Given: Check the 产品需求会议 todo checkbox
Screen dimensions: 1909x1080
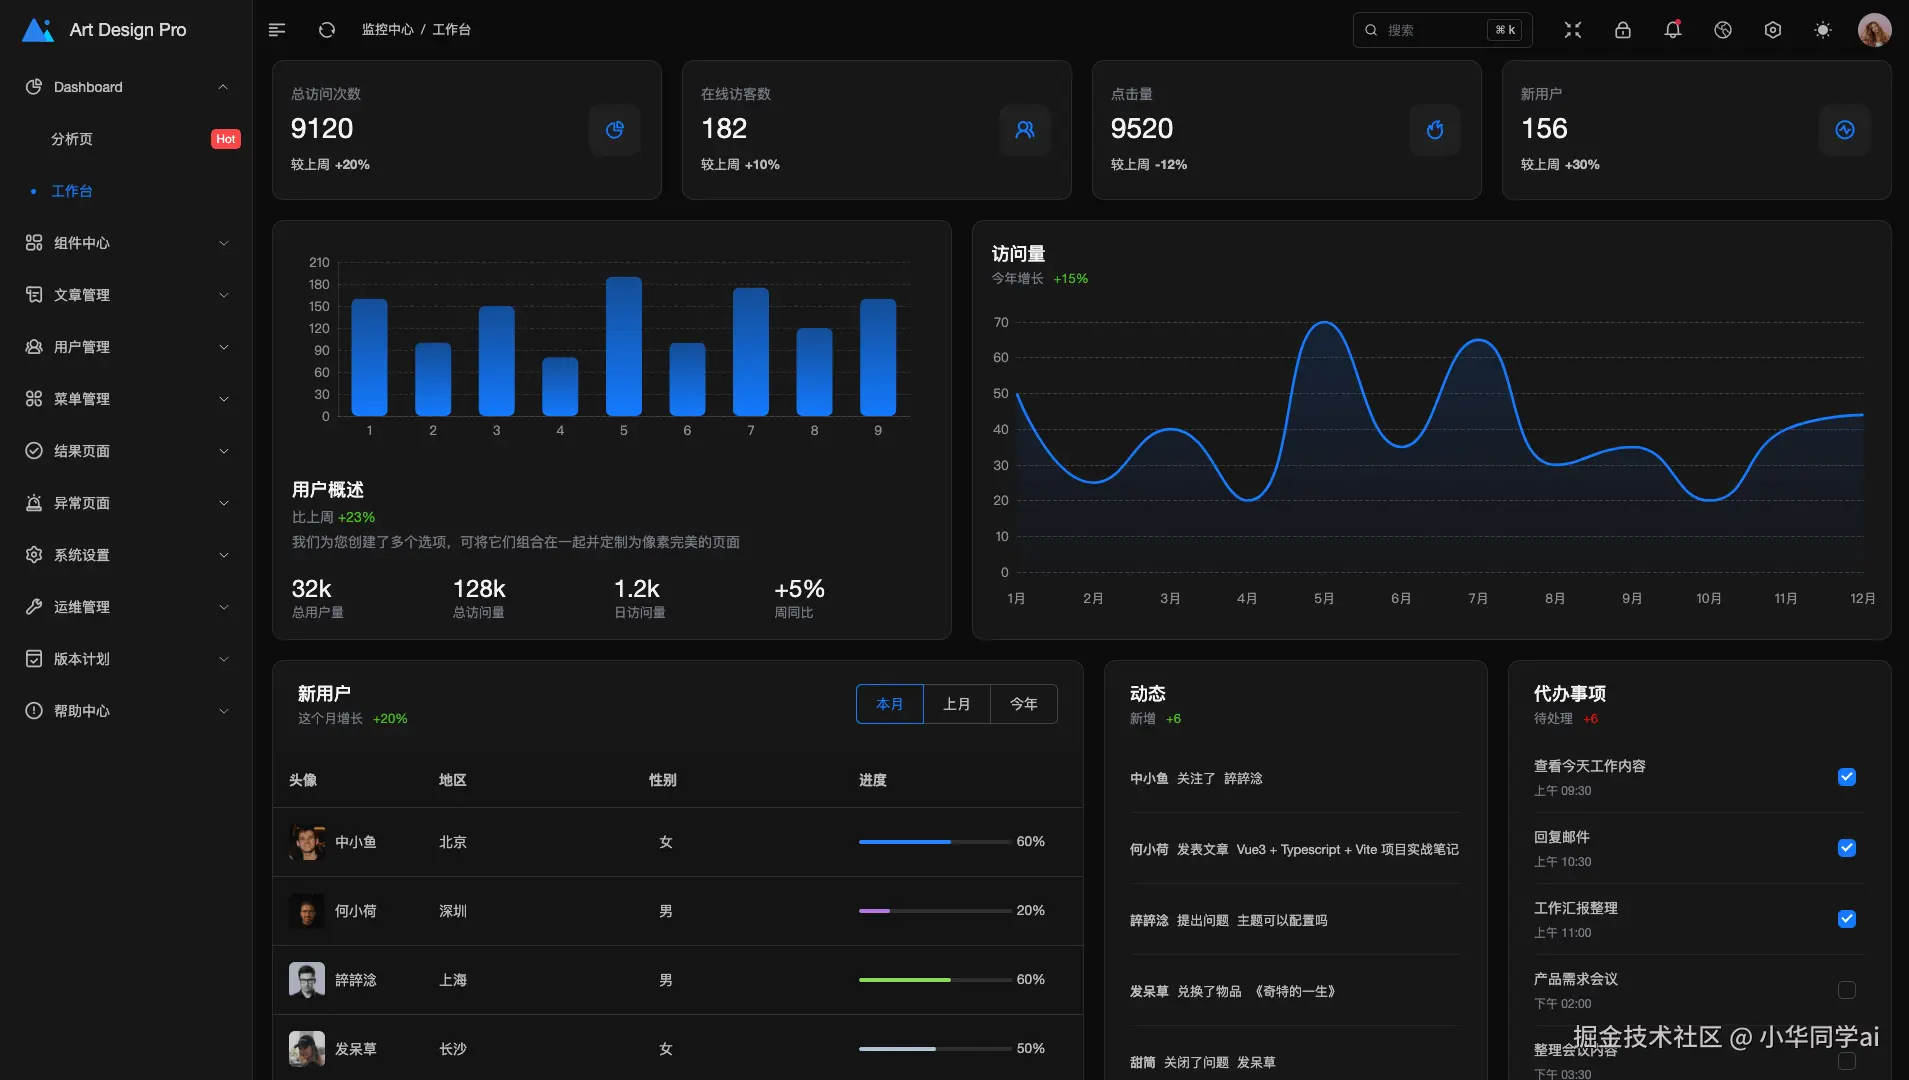Looking at the screenshot, I should tap(1847, 990).
